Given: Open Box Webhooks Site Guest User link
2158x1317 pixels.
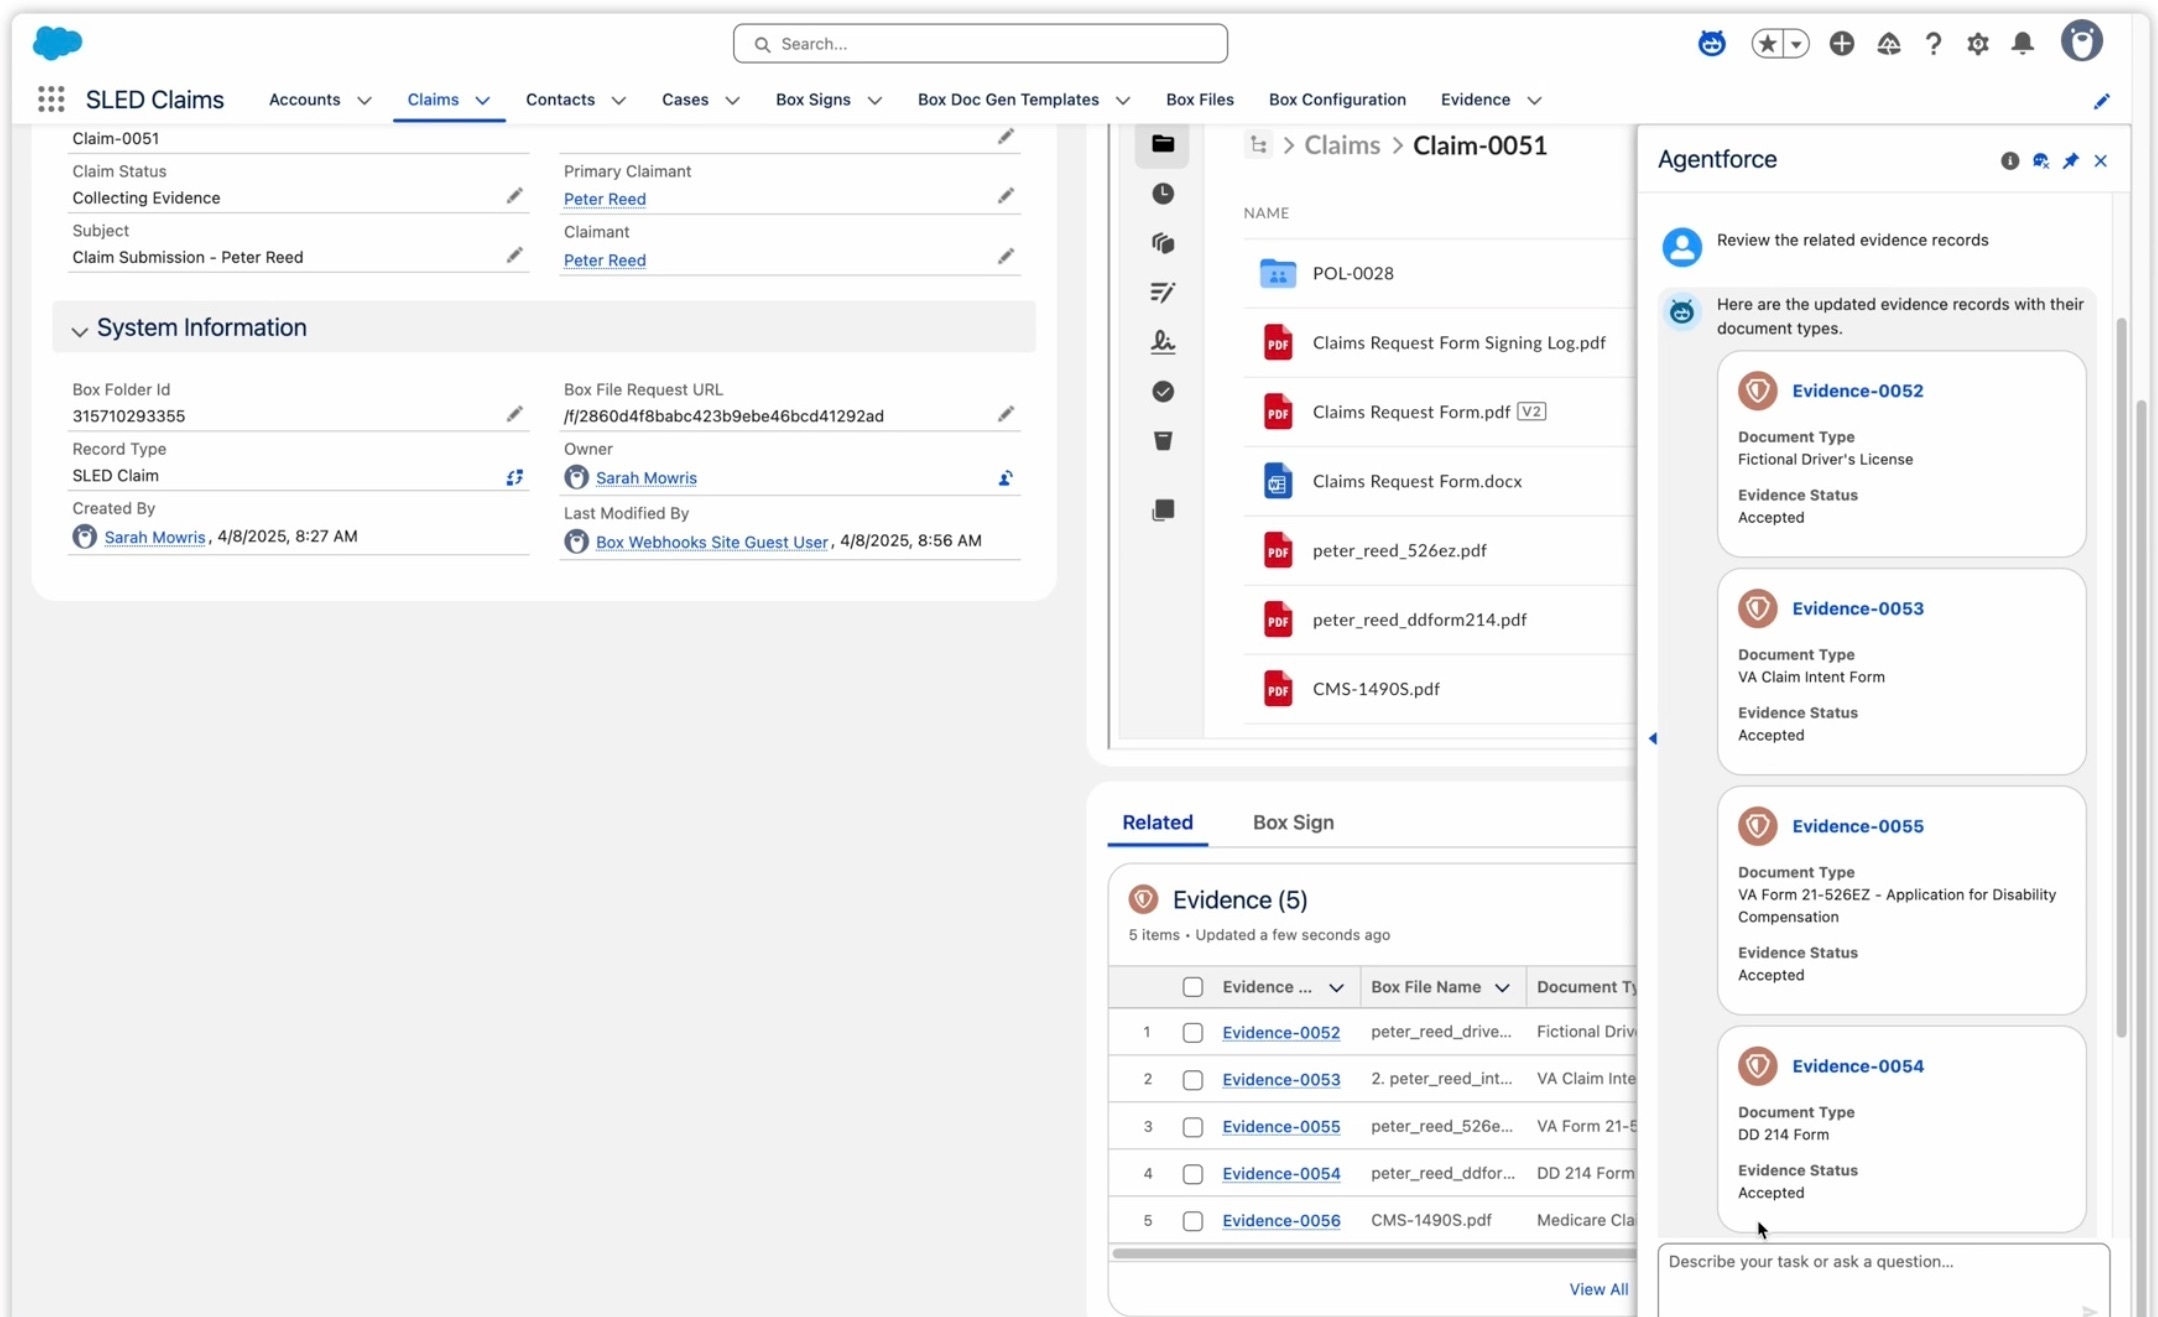Looking at the screenshot, I should [x=711, y=542].
